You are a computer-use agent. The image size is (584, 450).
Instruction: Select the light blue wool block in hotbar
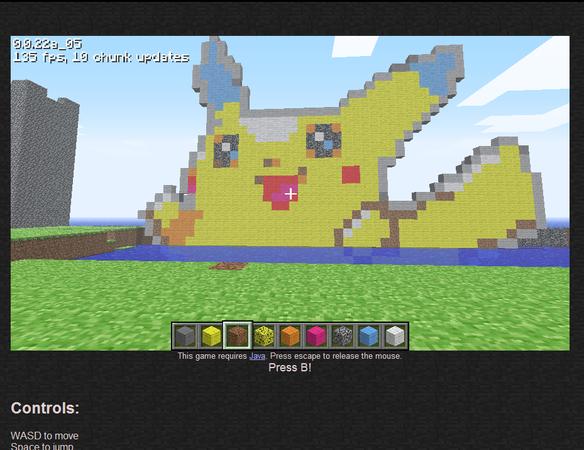click(x=369, y=336)
